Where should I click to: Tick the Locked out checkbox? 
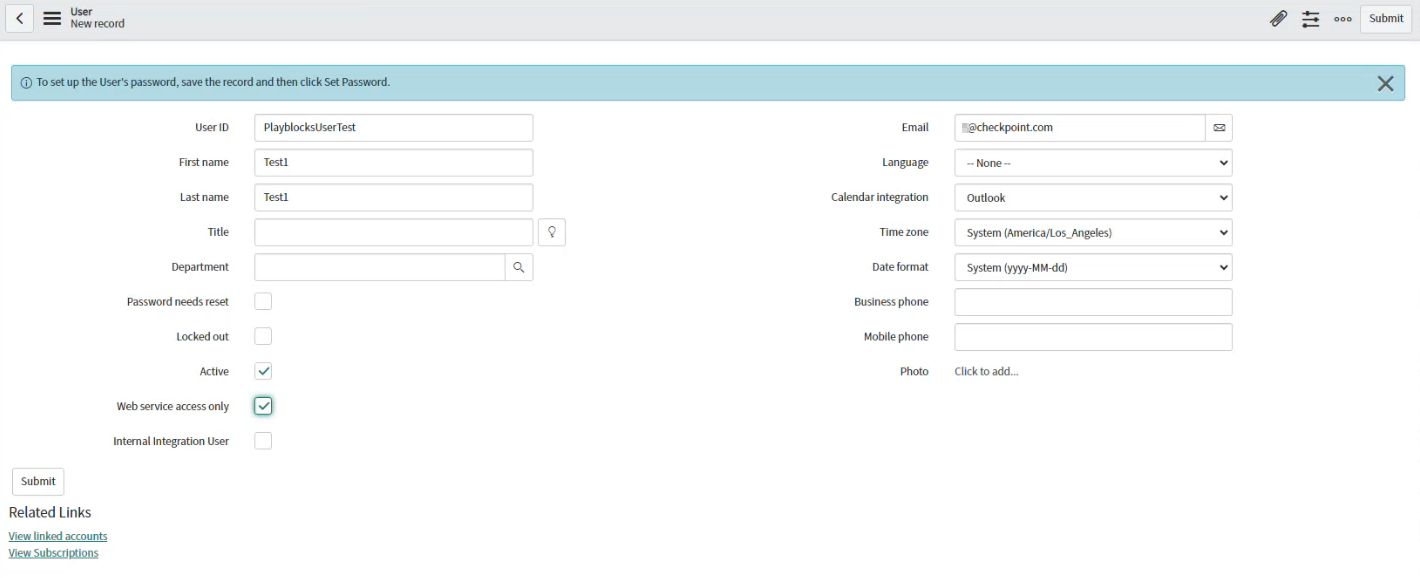[x=263, y=336]
